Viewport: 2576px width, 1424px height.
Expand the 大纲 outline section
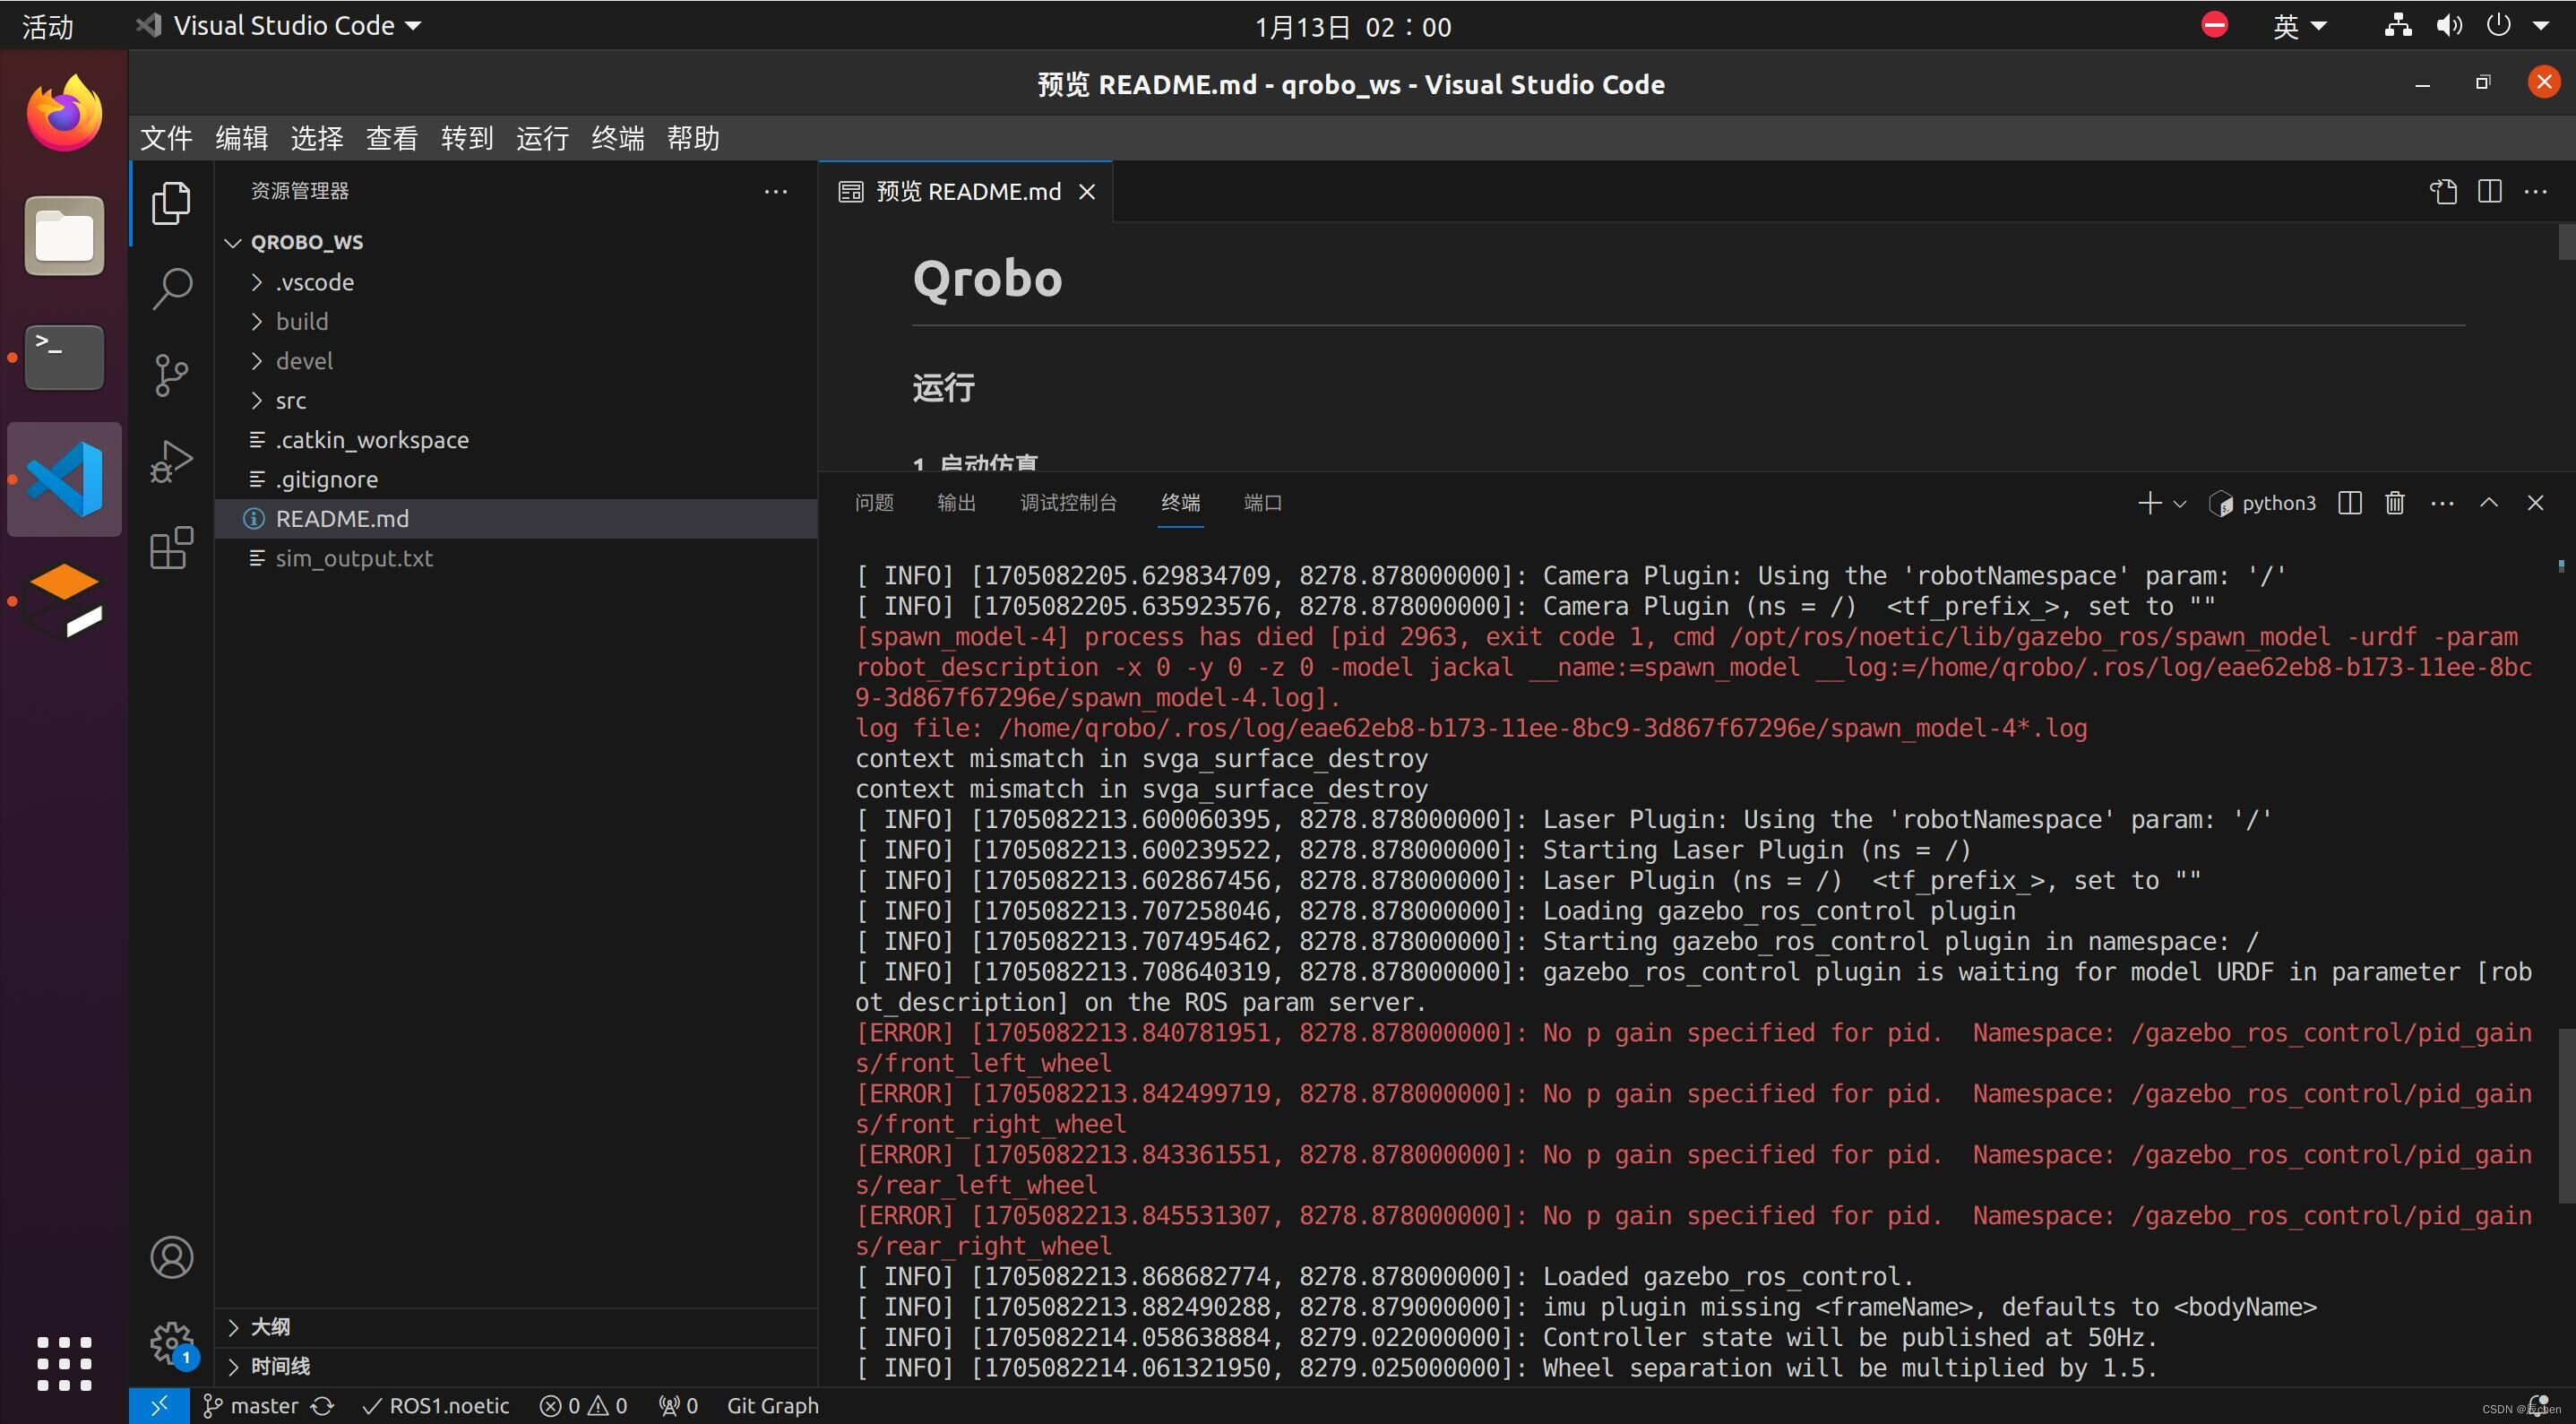516,1327
